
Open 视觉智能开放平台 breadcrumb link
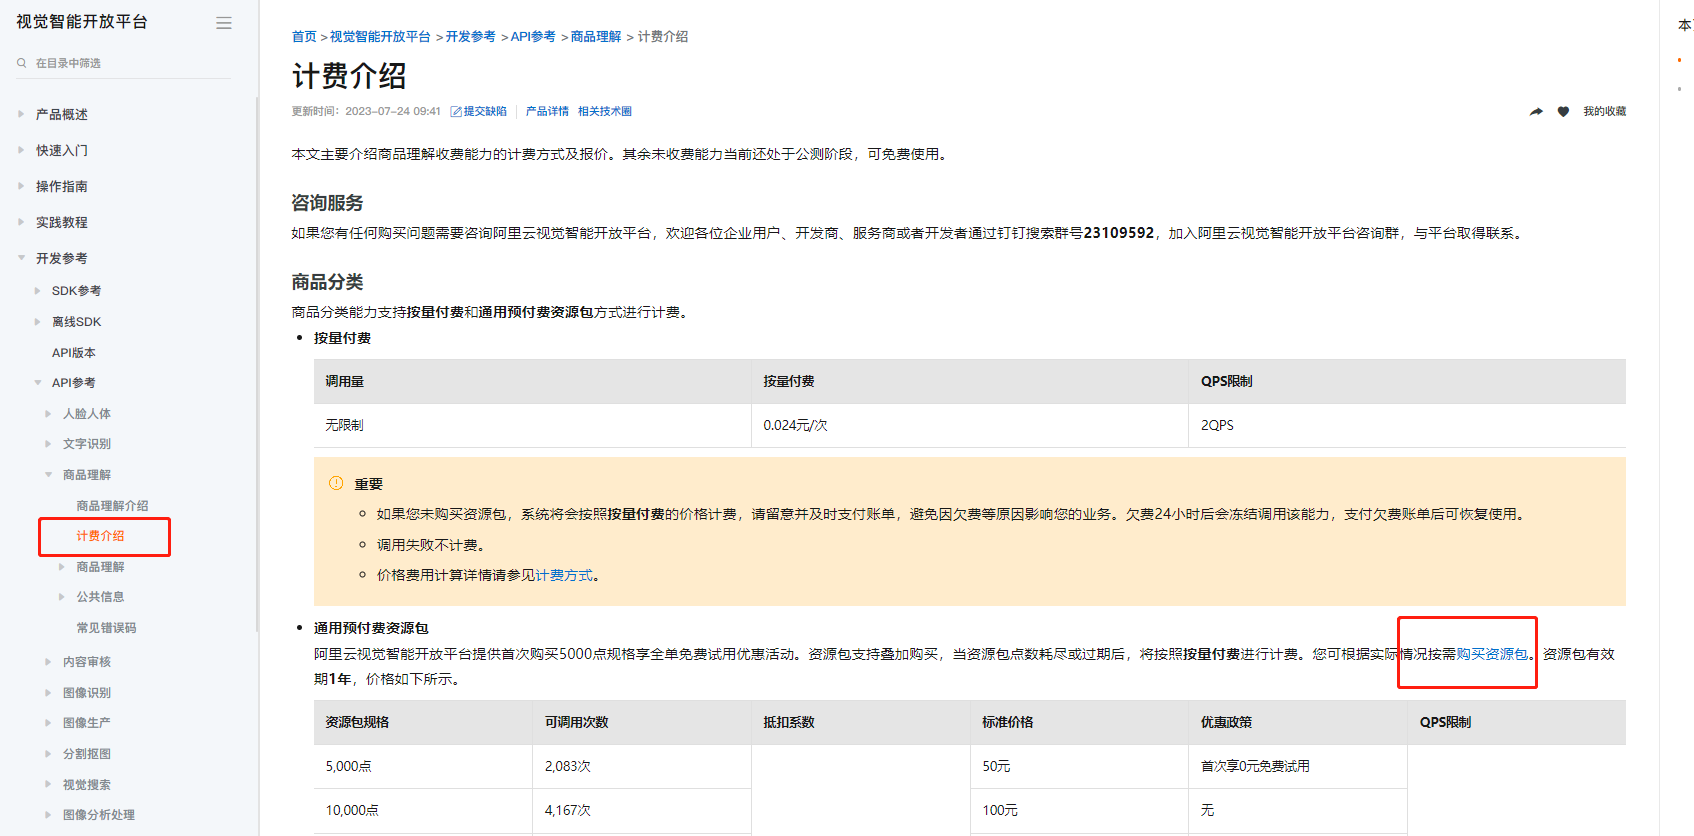click(x=380, y=37)
